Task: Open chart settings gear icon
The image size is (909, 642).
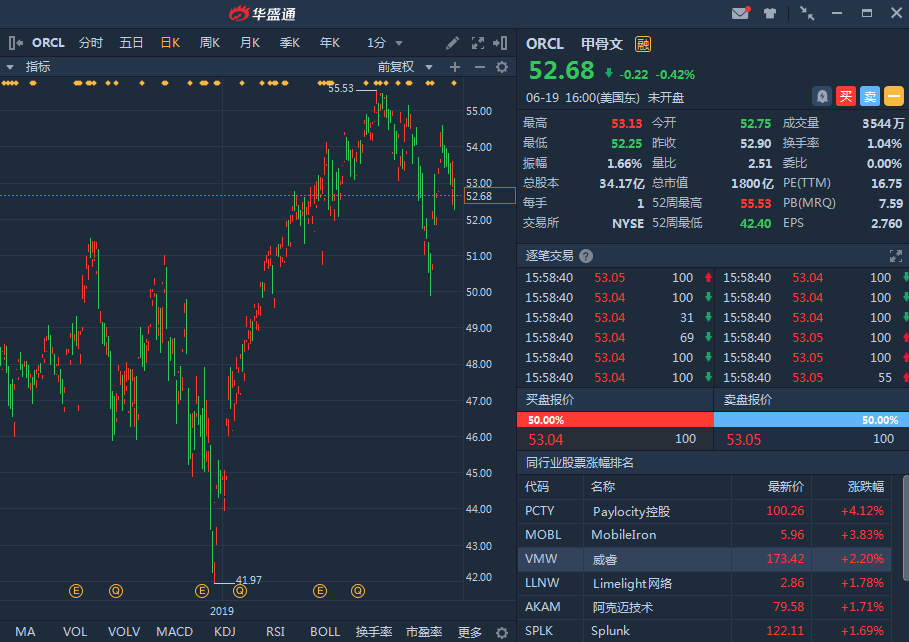Action: tap(502, 67)
